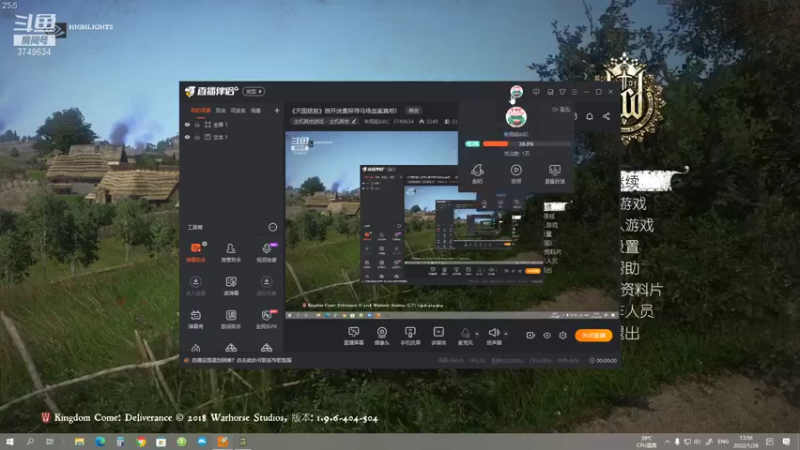Add 直播屏幕 screen capture source
The height and width of the screenshot is (450, 800).
pyautogui.click(x=354, y=336)
